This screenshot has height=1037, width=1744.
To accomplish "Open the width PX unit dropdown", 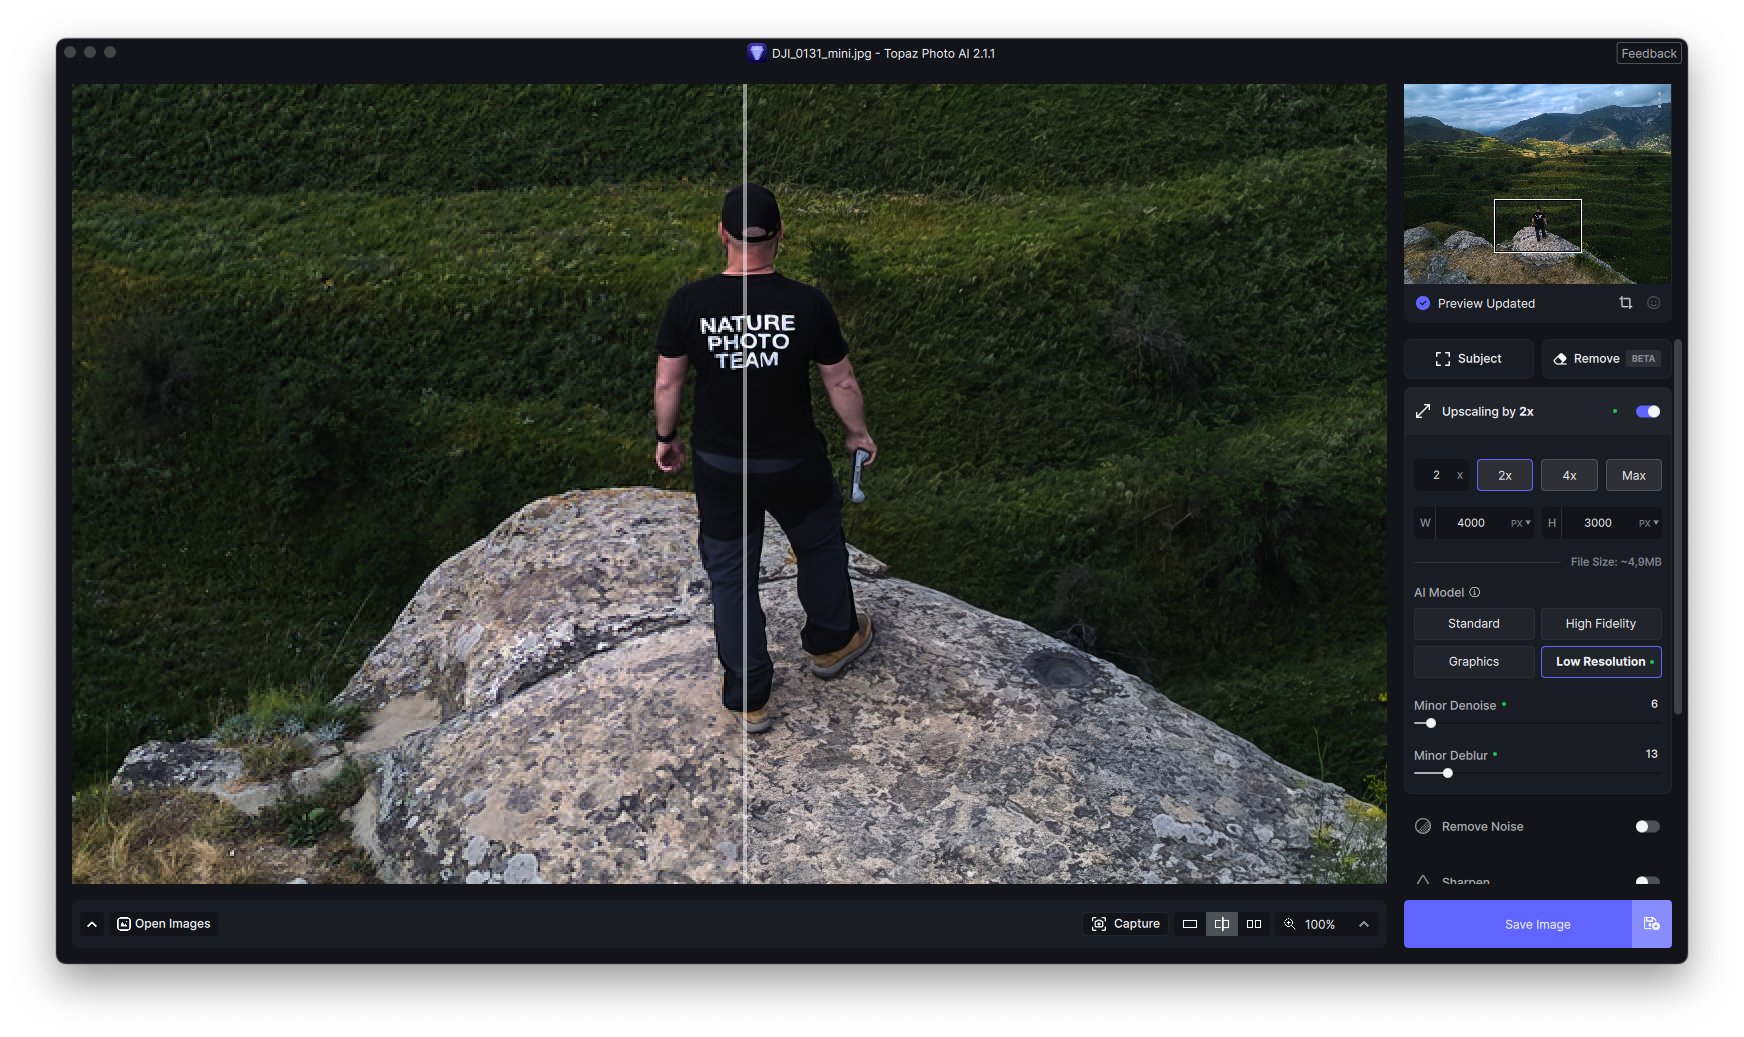I will [1520, 523].
